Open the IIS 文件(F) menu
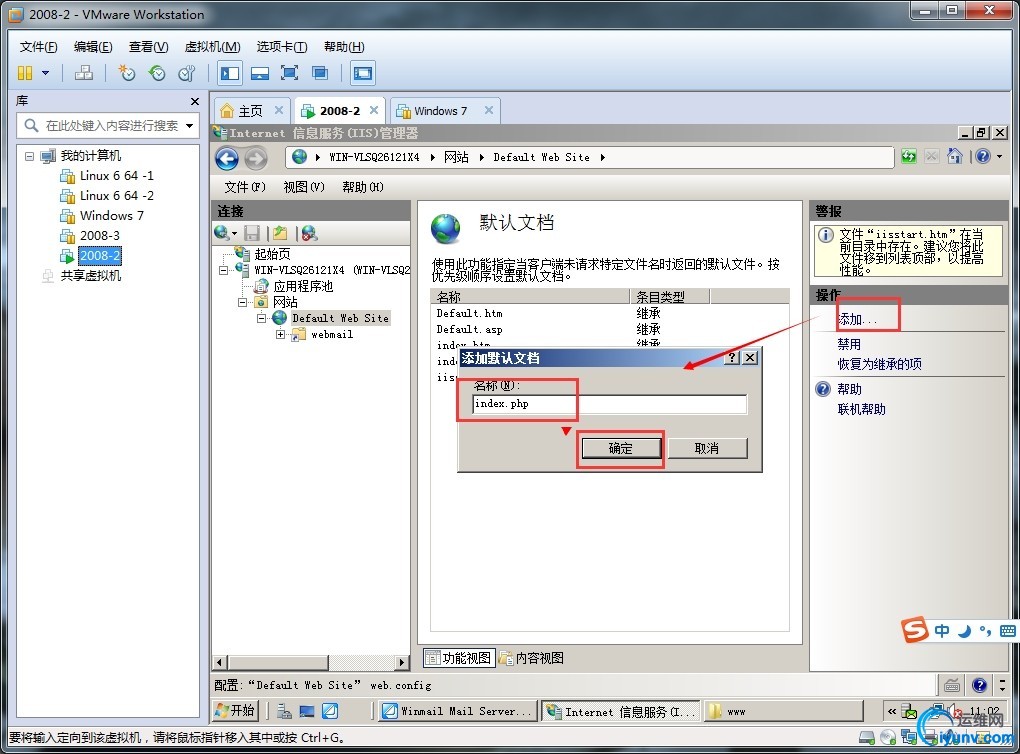 point(245,187)
